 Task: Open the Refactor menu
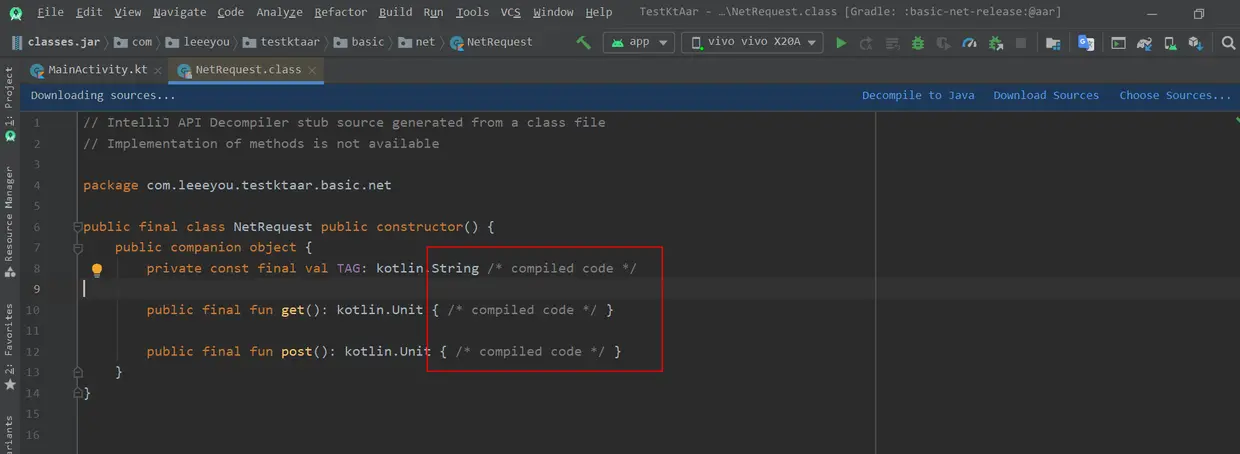[x=341, y=12]
